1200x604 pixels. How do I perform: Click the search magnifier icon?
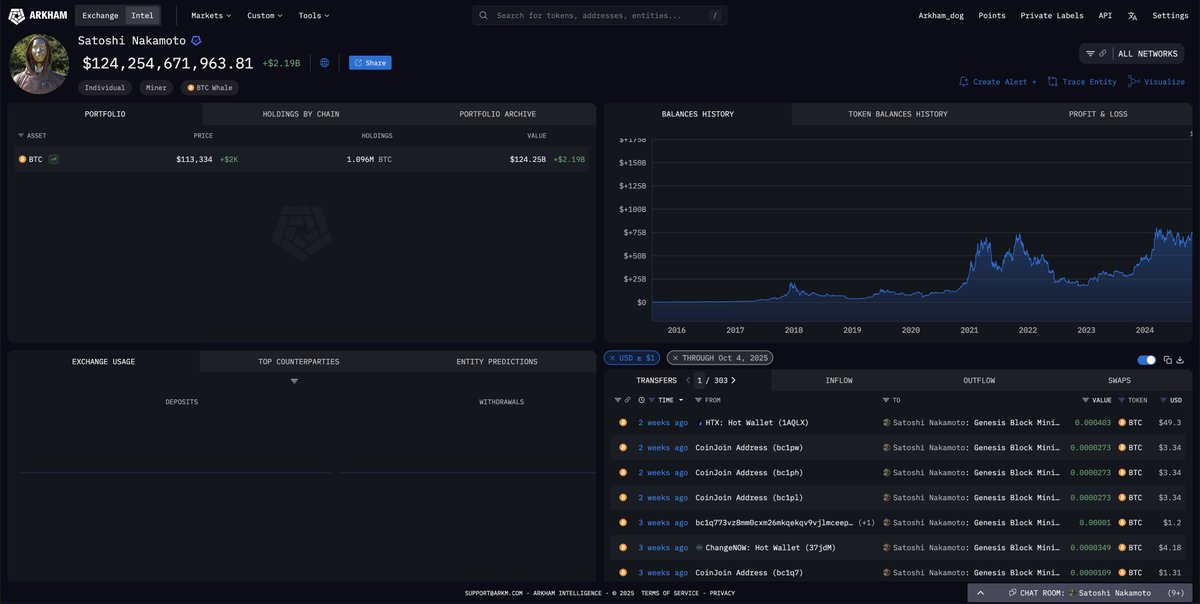coord(484,16)
